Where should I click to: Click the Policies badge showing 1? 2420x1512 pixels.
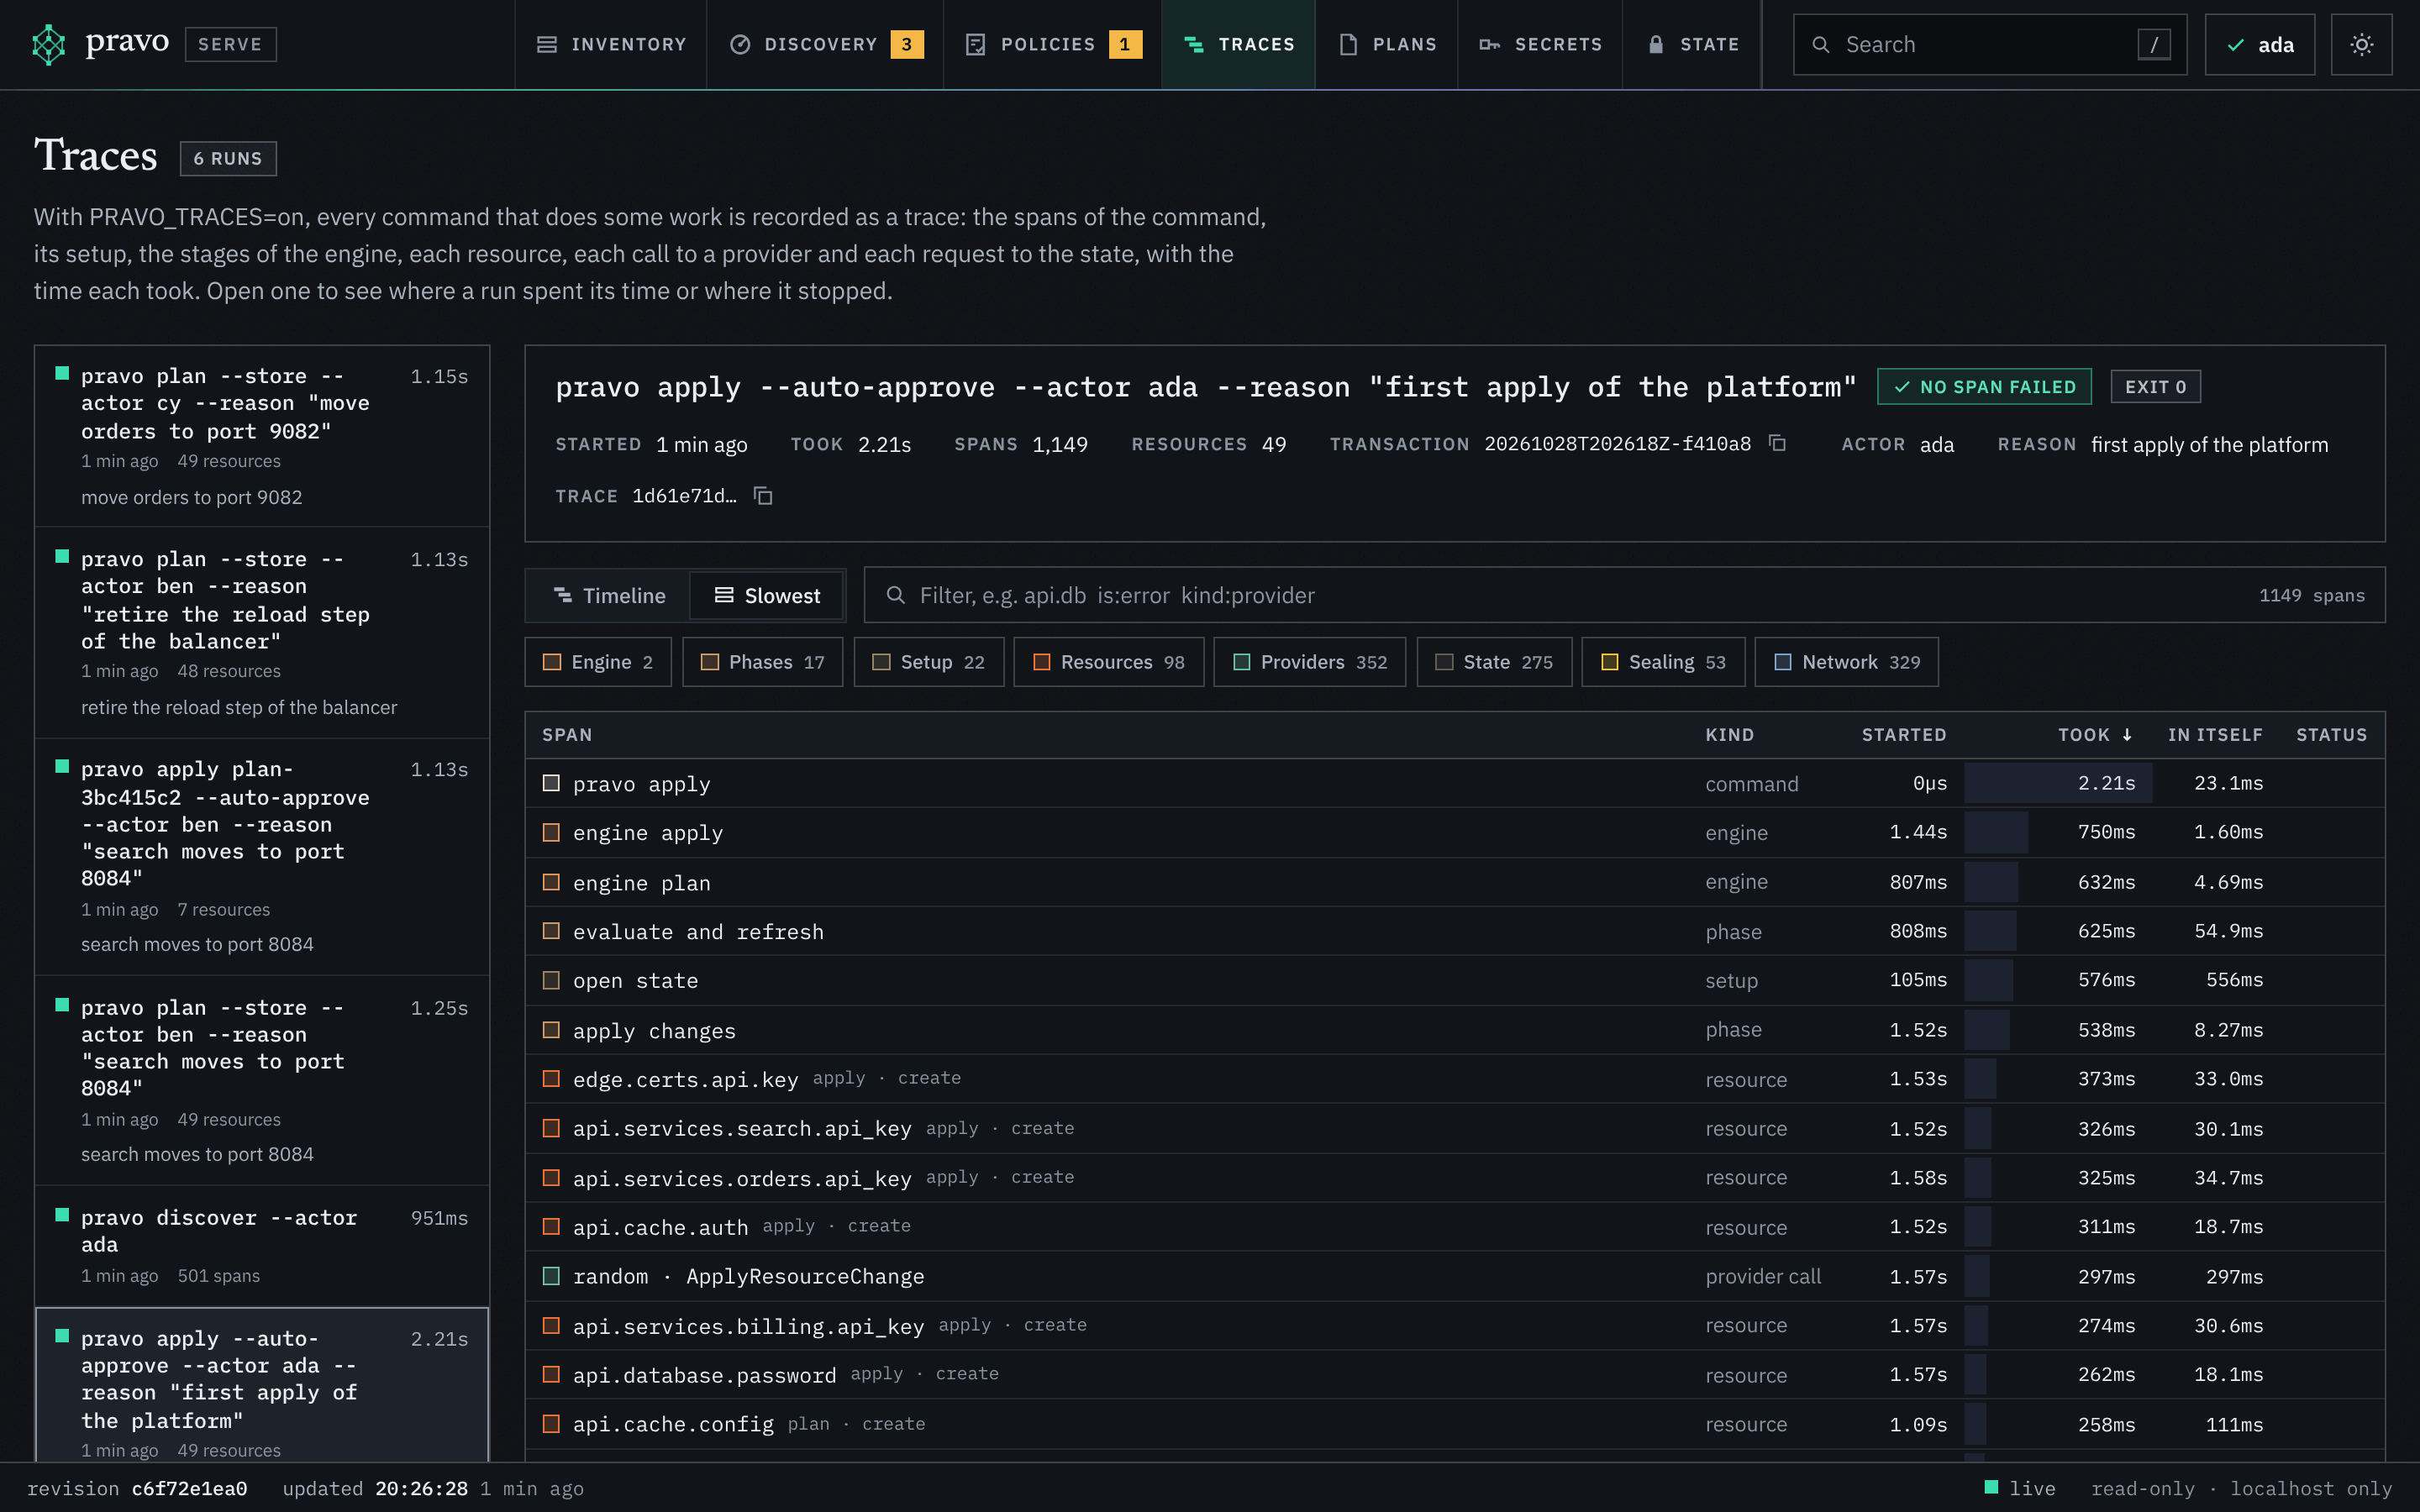(x=1125, y=44)
